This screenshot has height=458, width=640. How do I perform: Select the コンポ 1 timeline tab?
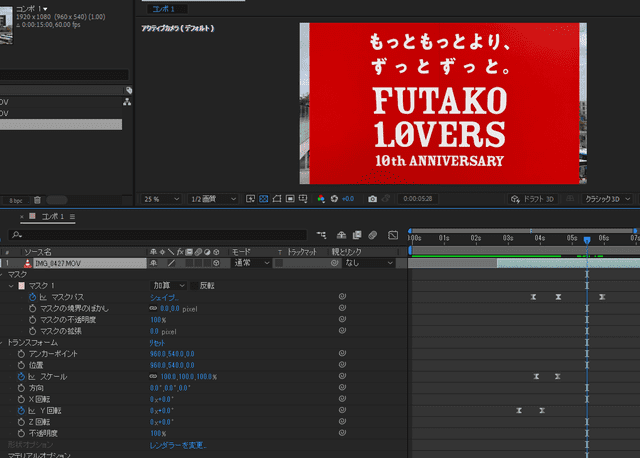tap(53, 216)
